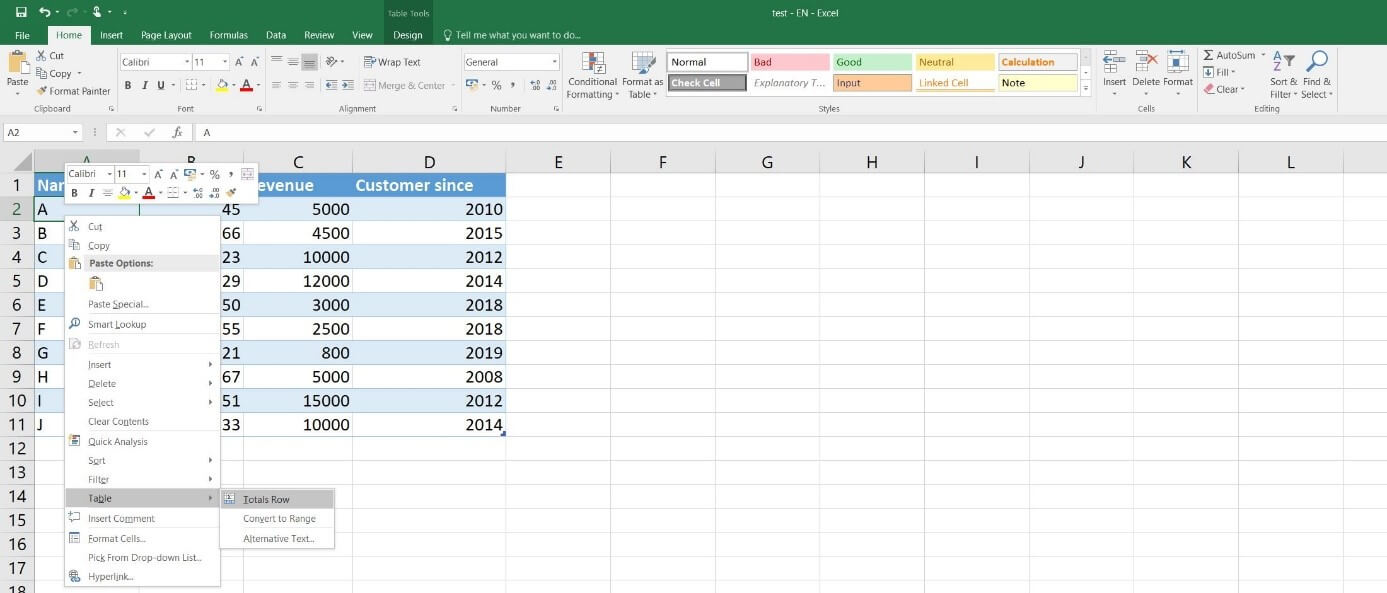The width and height of the screenshot is (1387, 593).
Task: Toggle bold formatting in the mini toolbar
Action: pyautogui.click(x=75, y=192)
